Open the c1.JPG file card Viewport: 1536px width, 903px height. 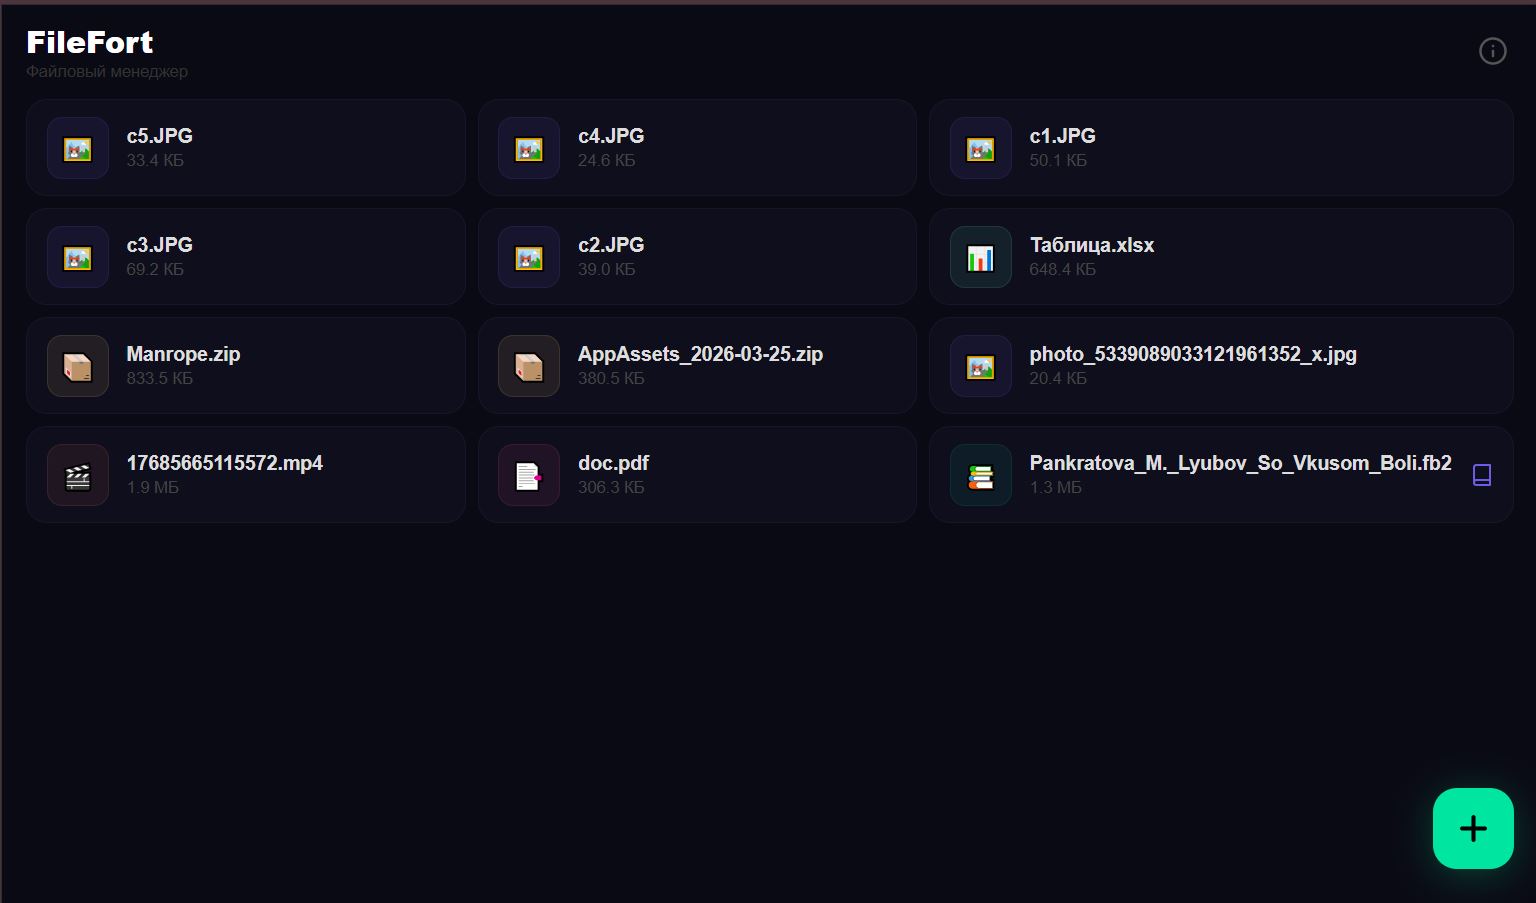(x=1220, y=148)
